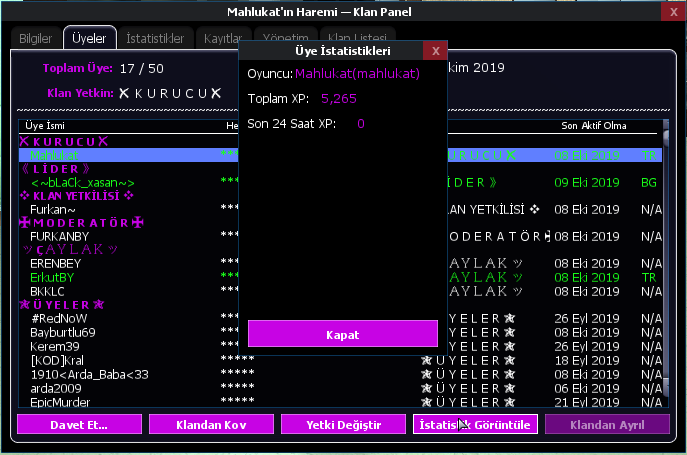Click the ÇAYLAK group header

pyautogui.click(x=70, y=249)
